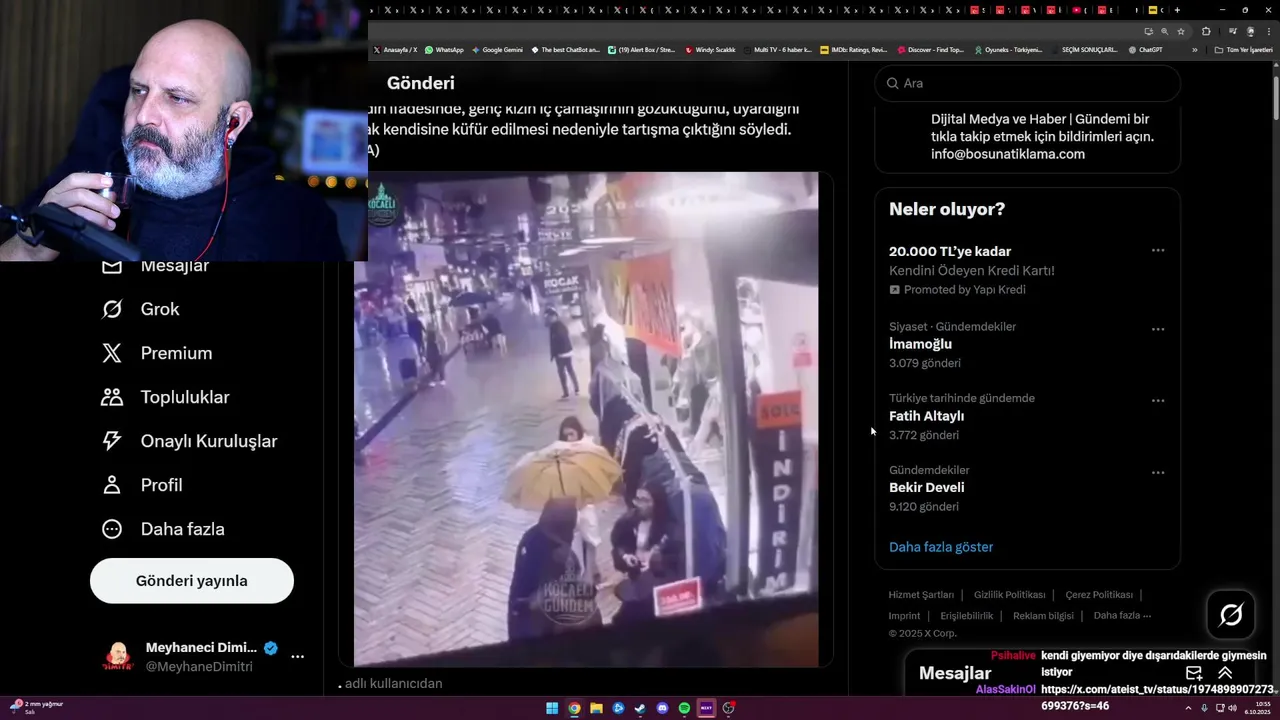The height and width of the screenshot is (720, 1280).
Task: Open IMDb: Ratings bookmark
Action: coord(853,49)
